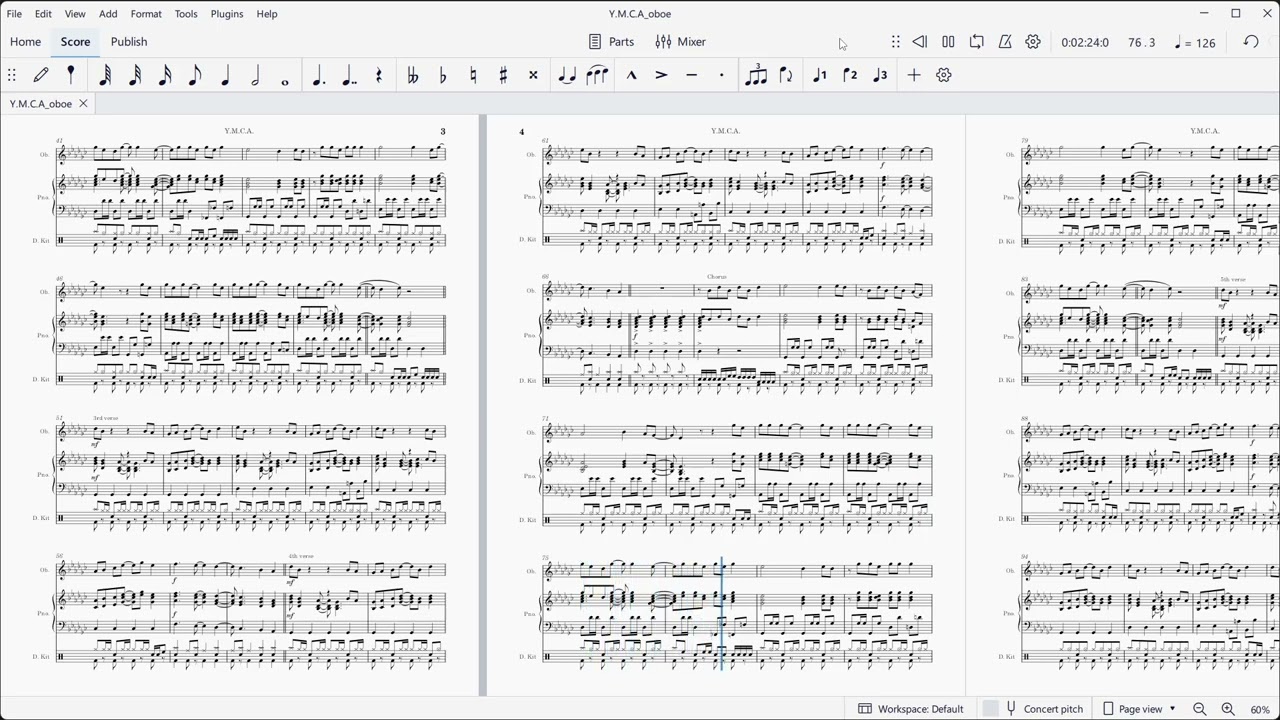Open note input toolbar customization gear
This screenshot has width=1280, height=720.
[944, 75]
